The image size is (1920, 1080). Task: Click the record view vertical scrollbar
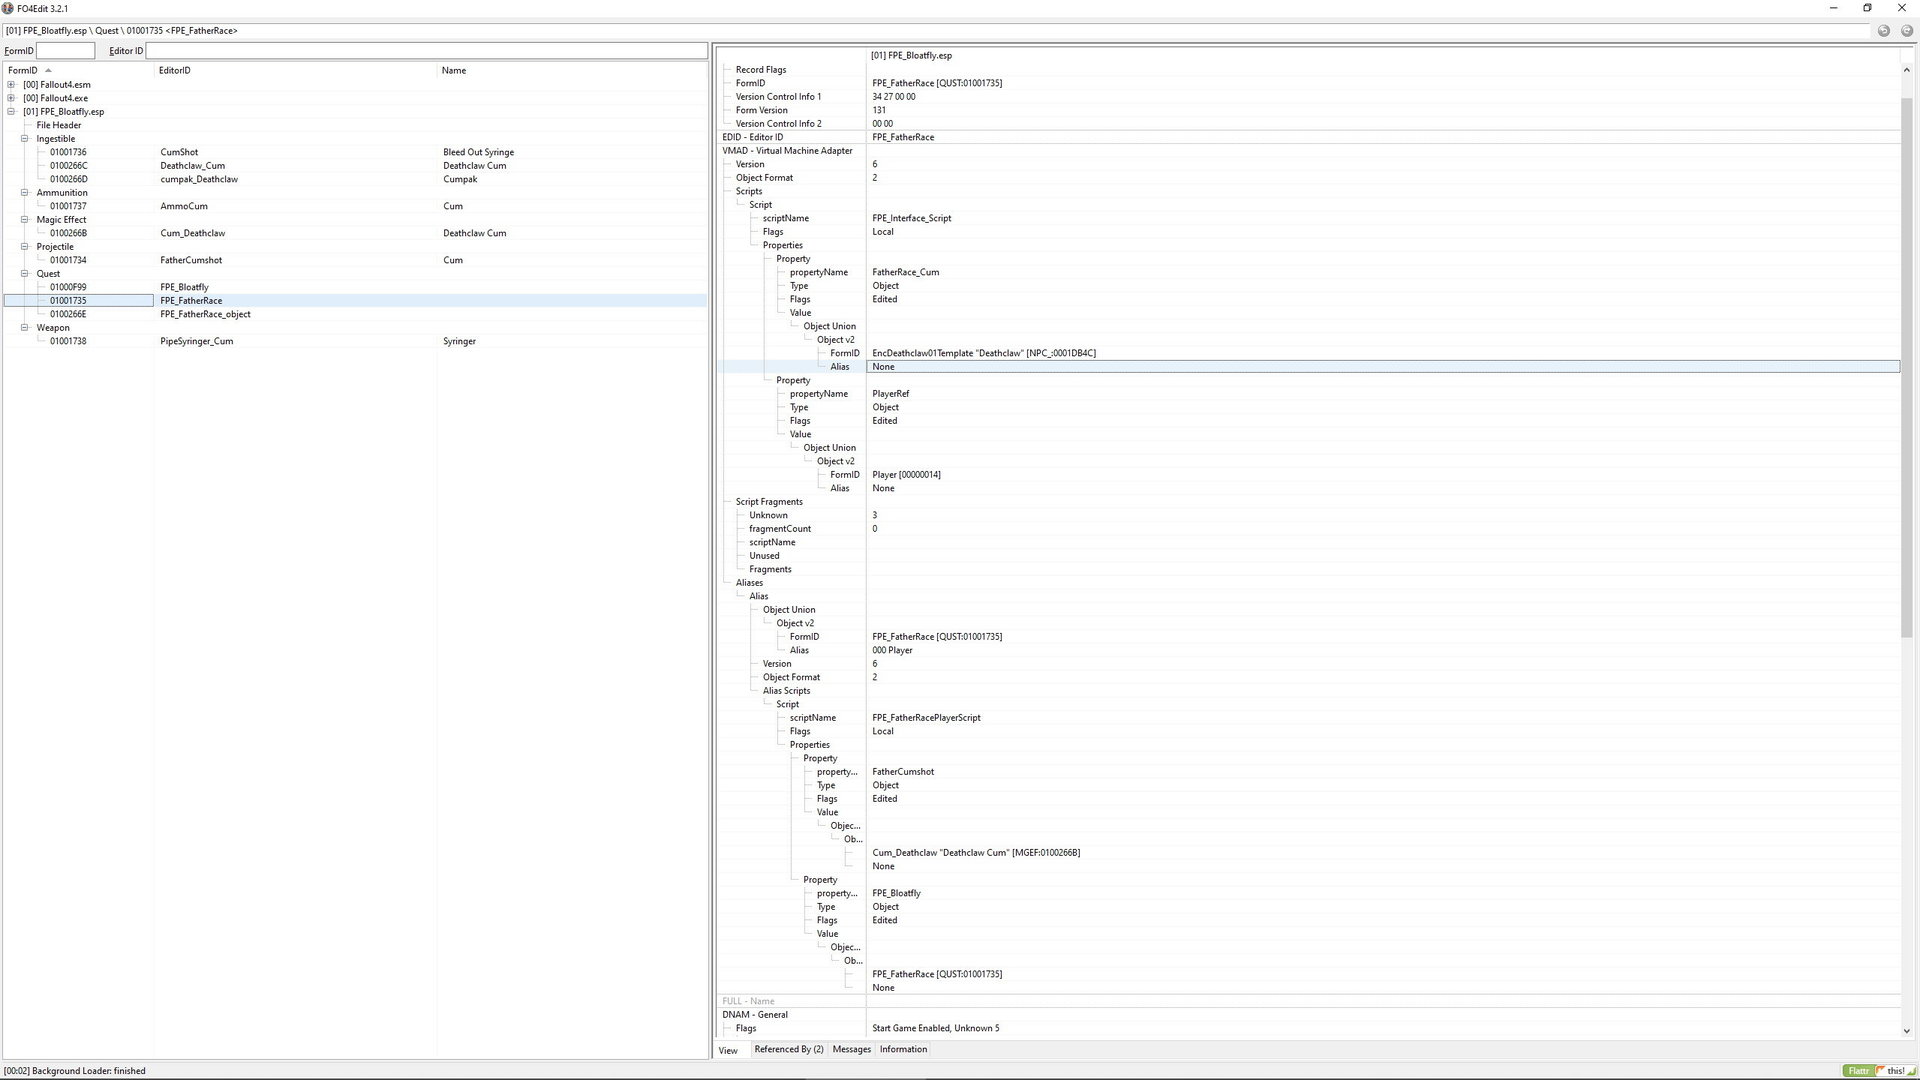(1907, 368)
